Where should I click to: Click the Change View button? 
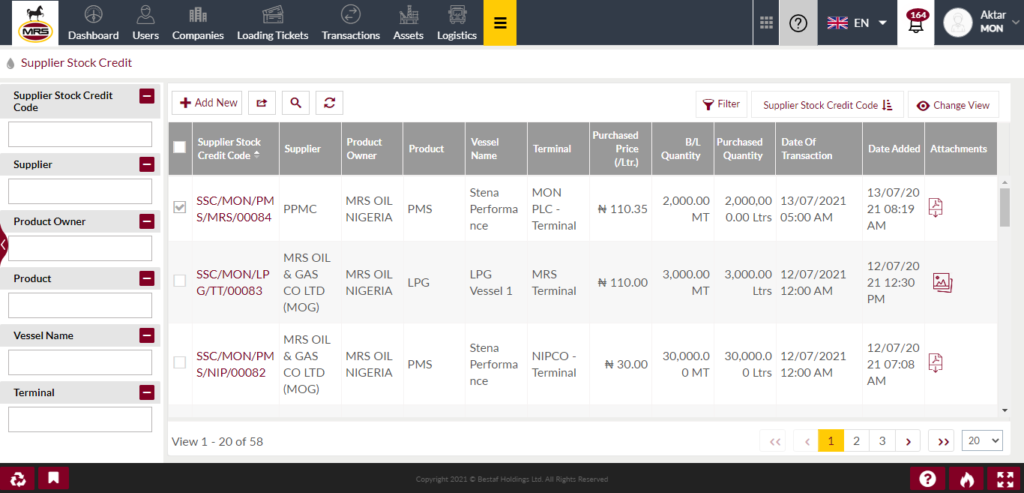(953, 105)
